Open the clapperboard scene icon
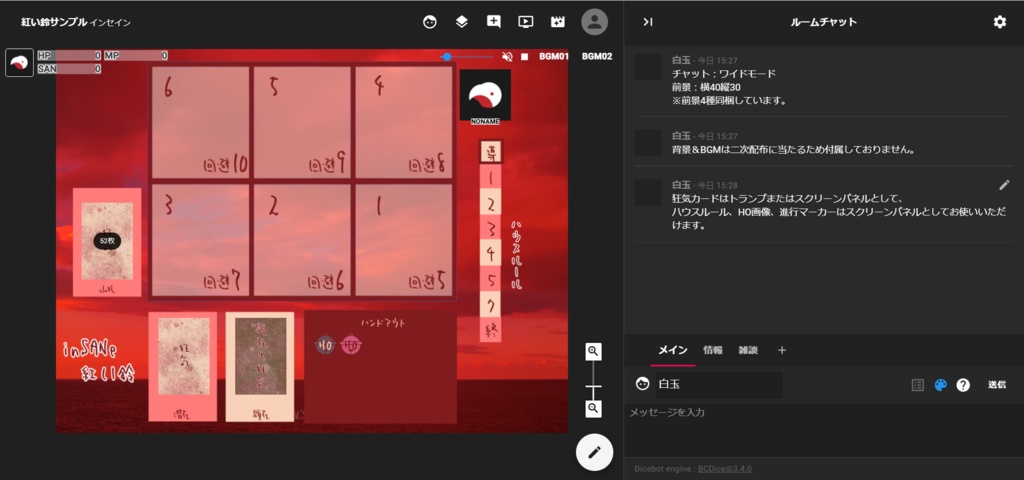This screenshot has width=1024, height=480. [558, 22]
